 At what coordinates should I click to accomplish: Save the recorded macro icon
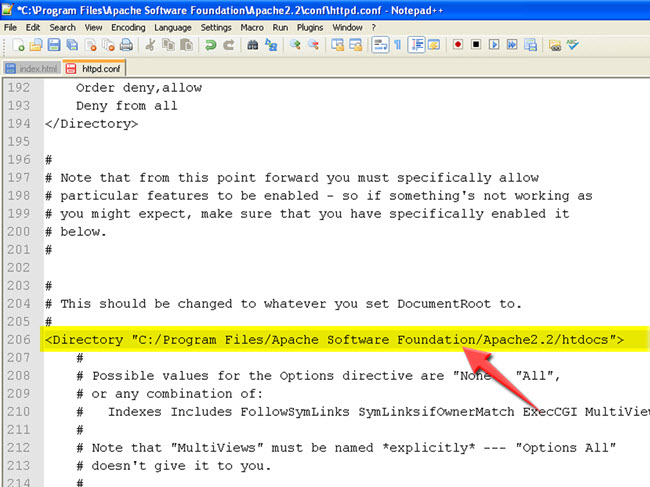click(x=530, y=45)
